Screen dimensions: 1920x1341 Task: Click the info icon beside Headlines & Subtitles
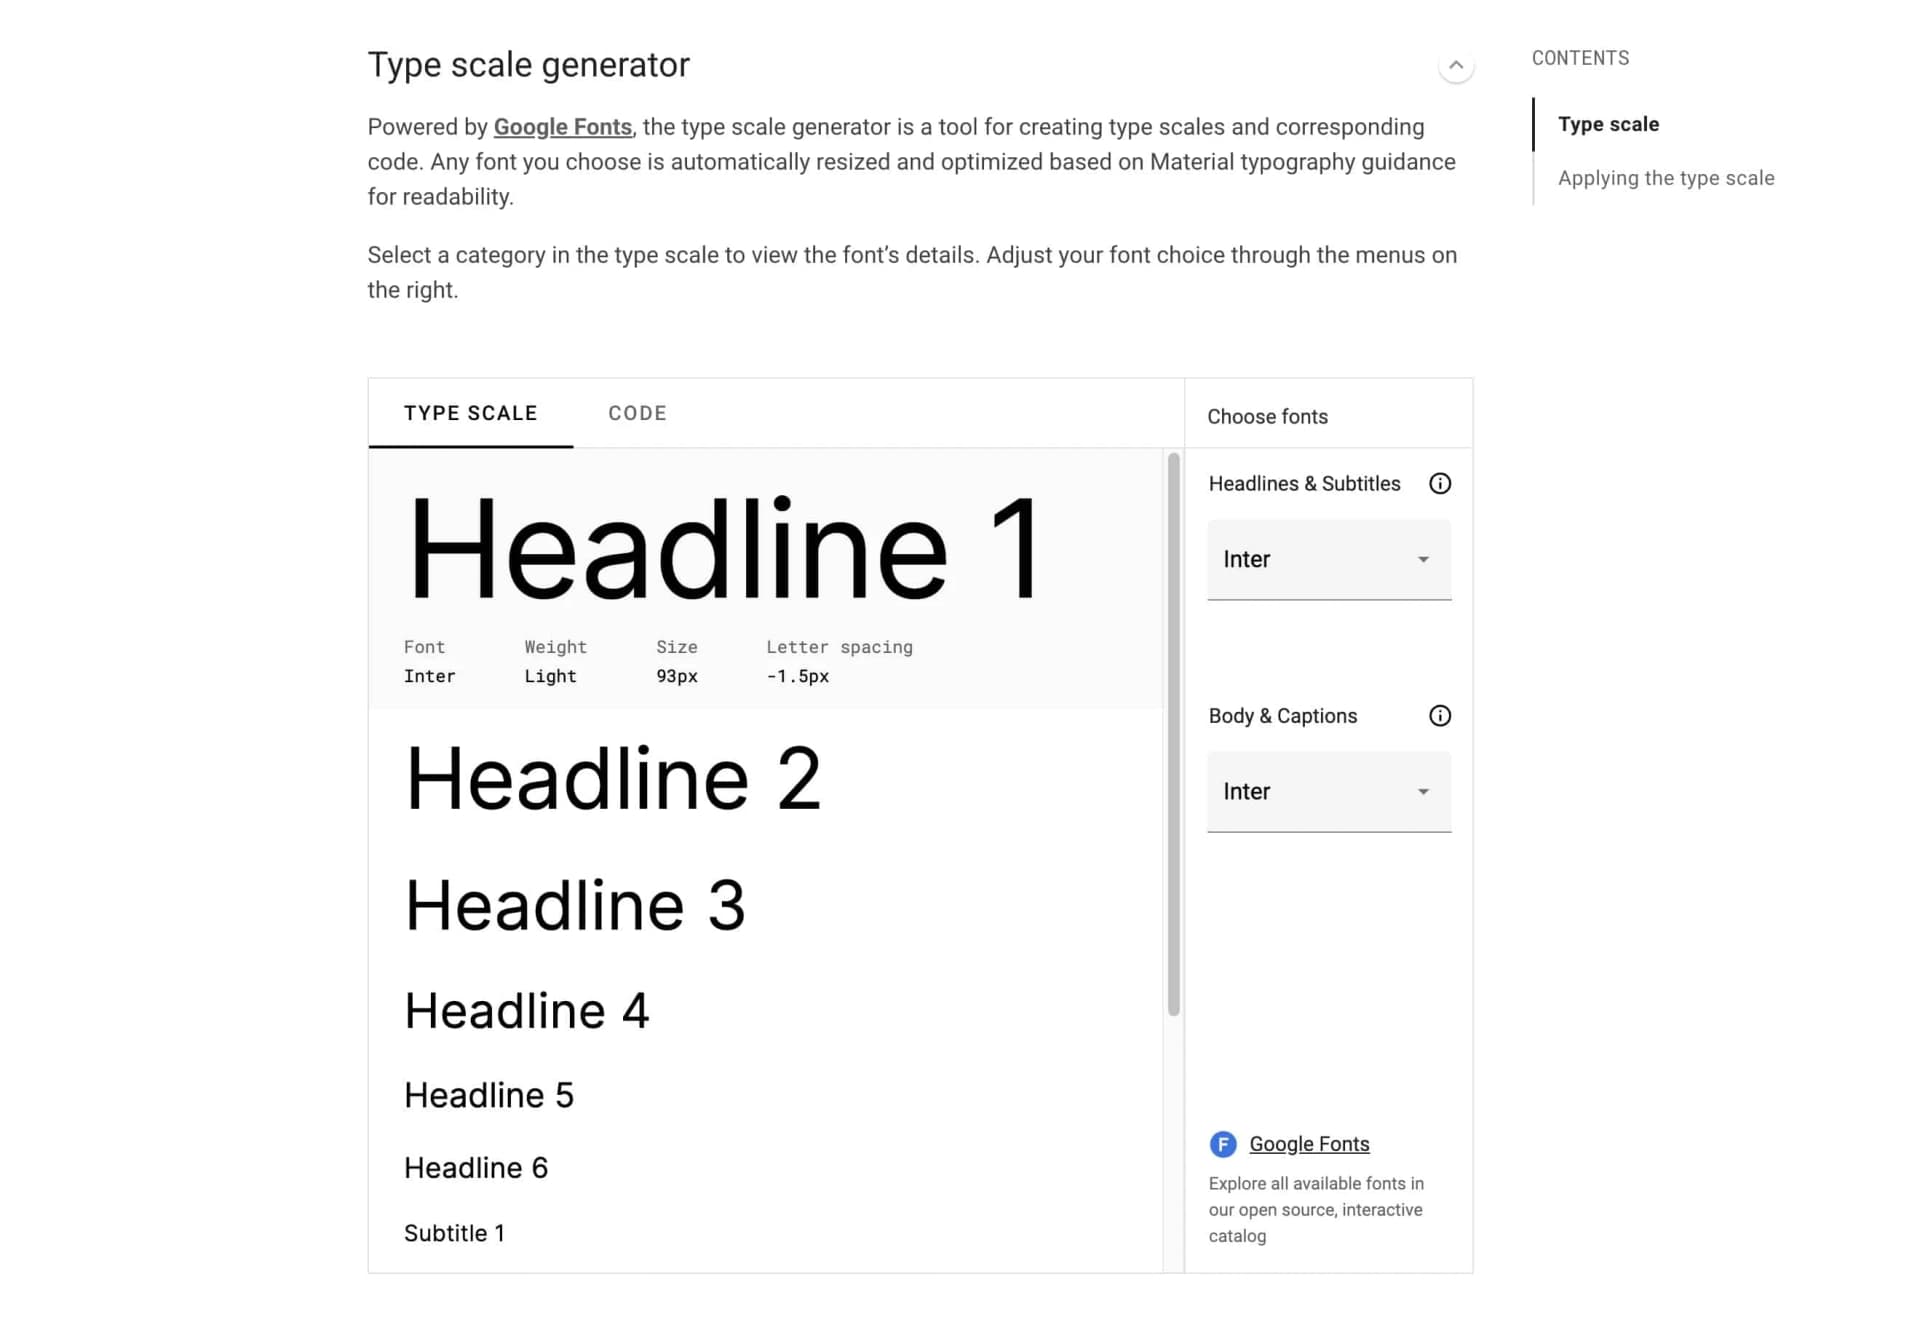pyautogui.click(x=1440, y=483)
